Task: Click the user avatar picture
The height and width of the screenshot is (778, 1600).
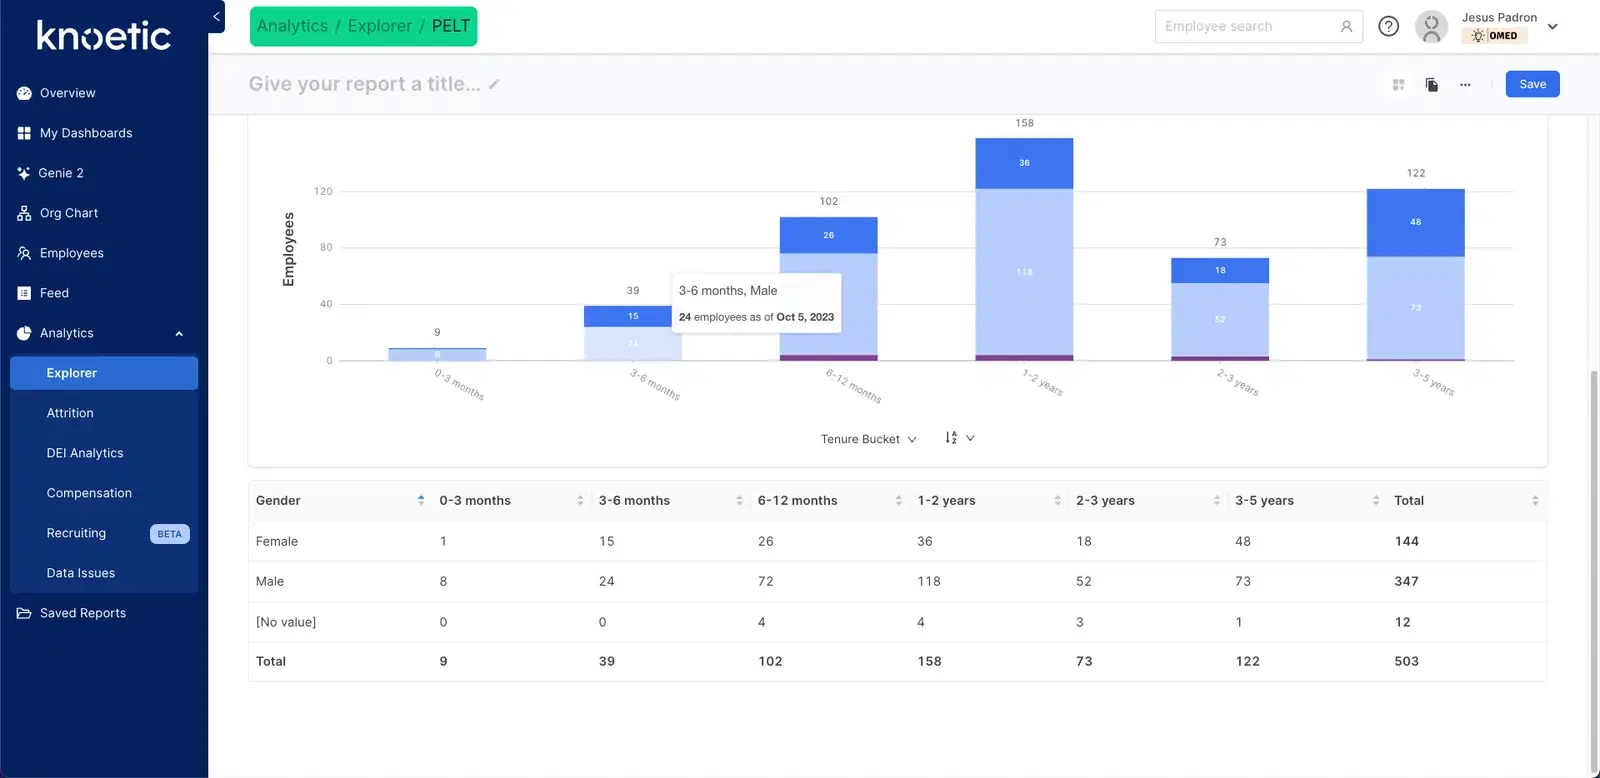Action: (x=1431, y=26)
